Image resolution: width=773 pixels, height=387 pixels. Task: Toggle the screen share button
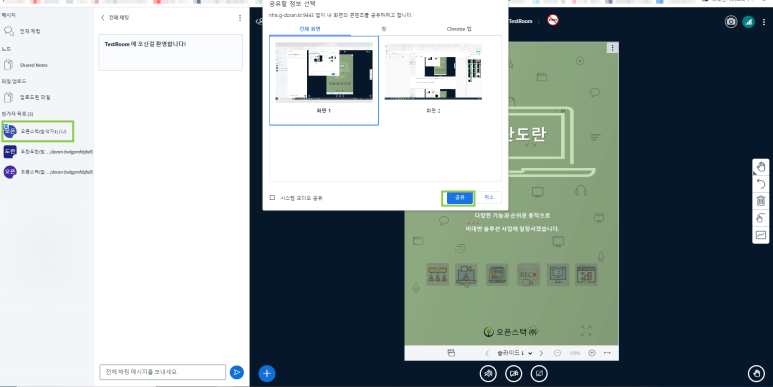coord(539,374)
